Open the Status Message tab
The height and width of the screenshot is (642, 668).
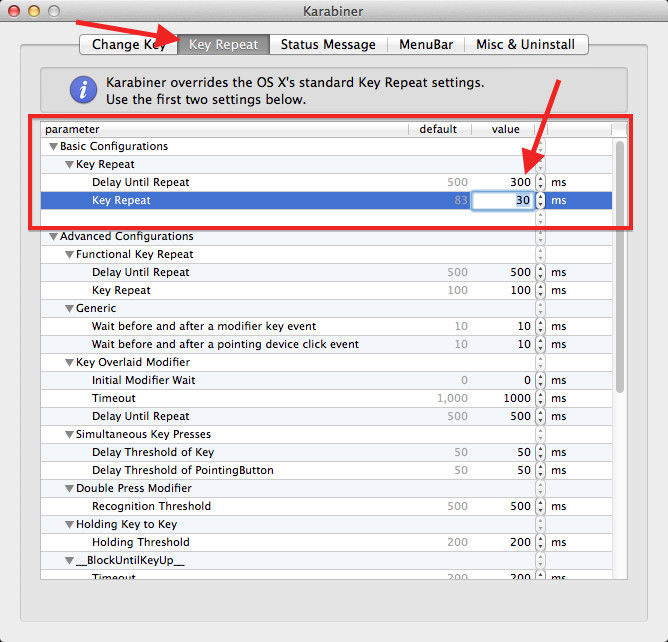click(328, 44)
